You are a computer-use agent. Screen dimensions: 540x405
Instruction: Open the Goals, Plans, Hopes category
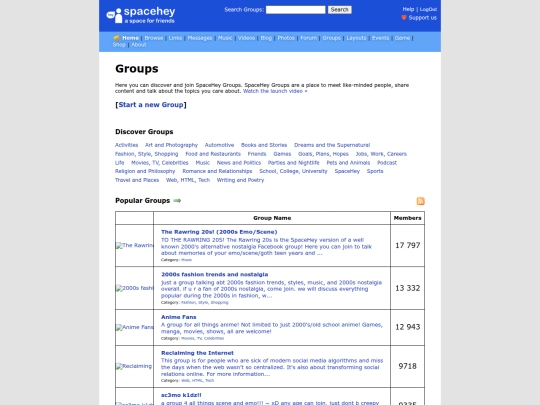click(x=323, y=154)
